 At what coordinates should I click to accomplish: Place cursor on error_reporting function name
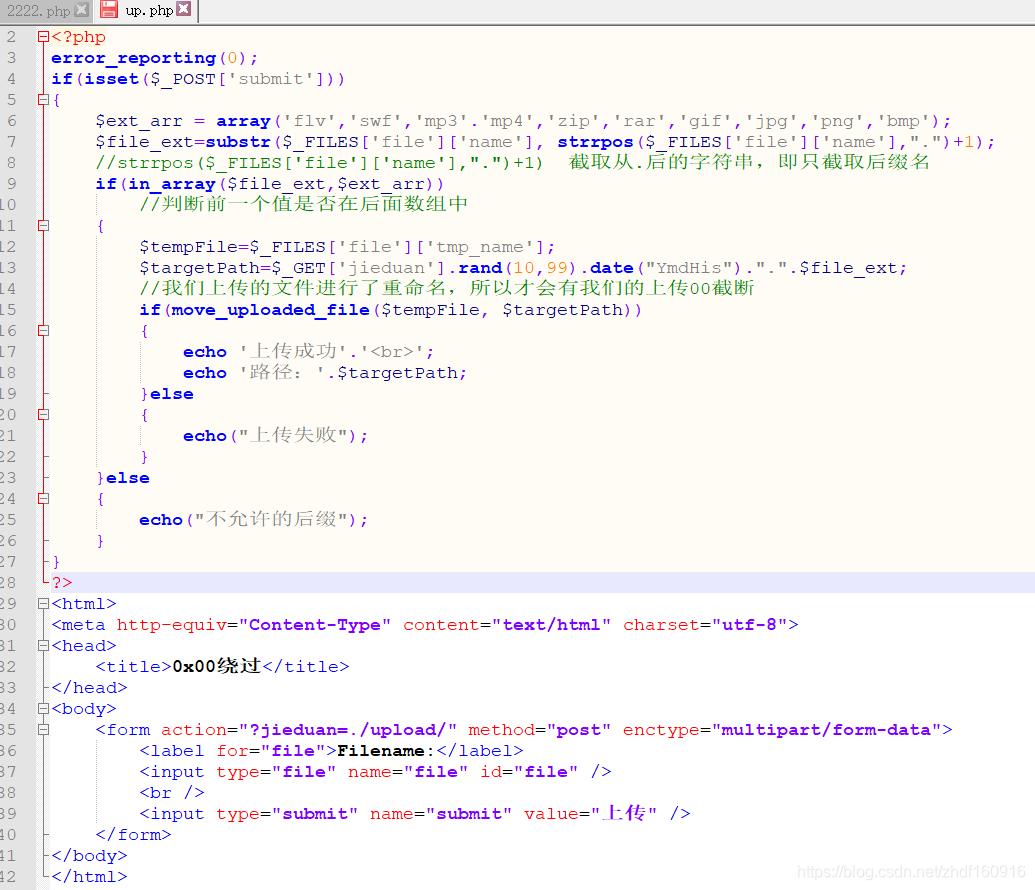133,58
